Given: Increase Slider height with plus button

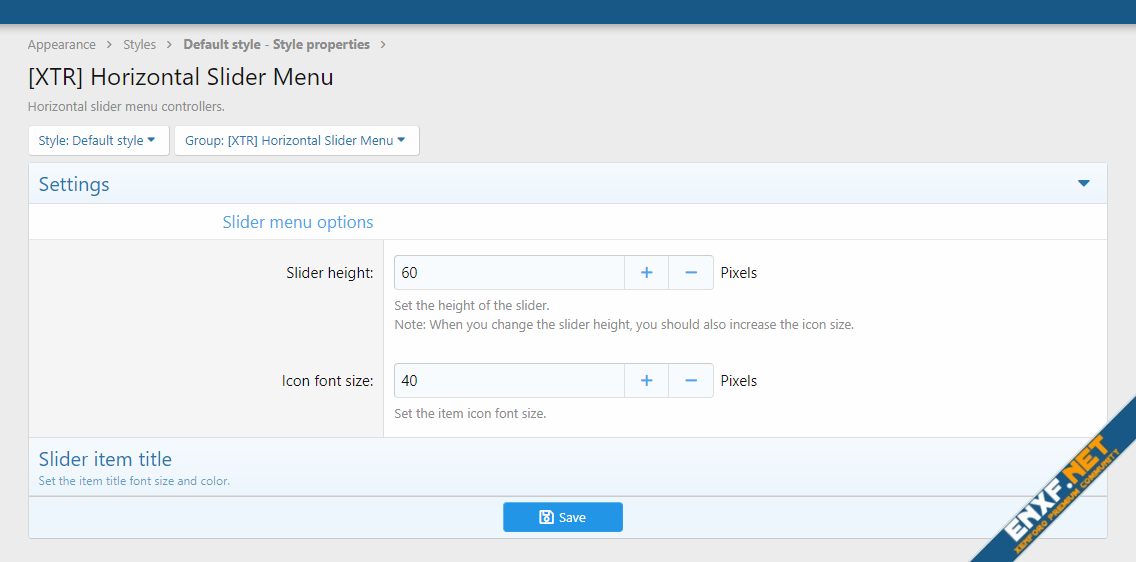Looking at the screenshot, I should [647, 273].
